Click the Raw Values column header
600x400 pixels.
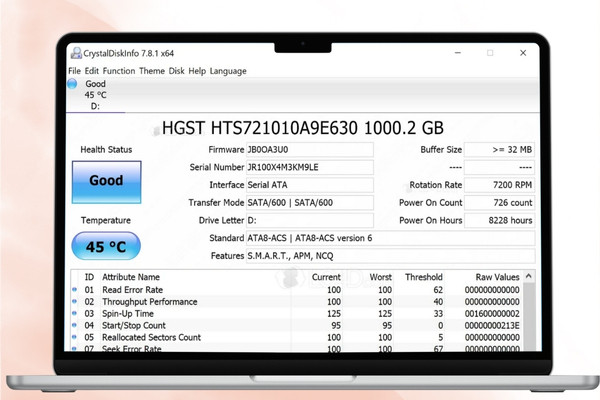pyautogui.click(x=497, y=277)
